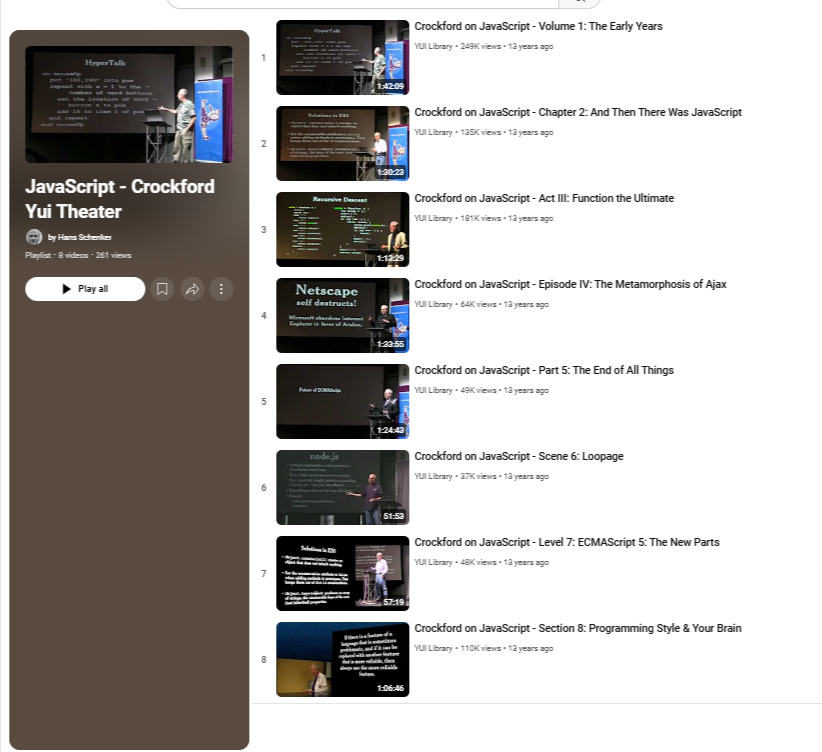Screen dimensions: 822x752
Task: Click the 1:33:55 duration badge
Action: coord(391,344)
